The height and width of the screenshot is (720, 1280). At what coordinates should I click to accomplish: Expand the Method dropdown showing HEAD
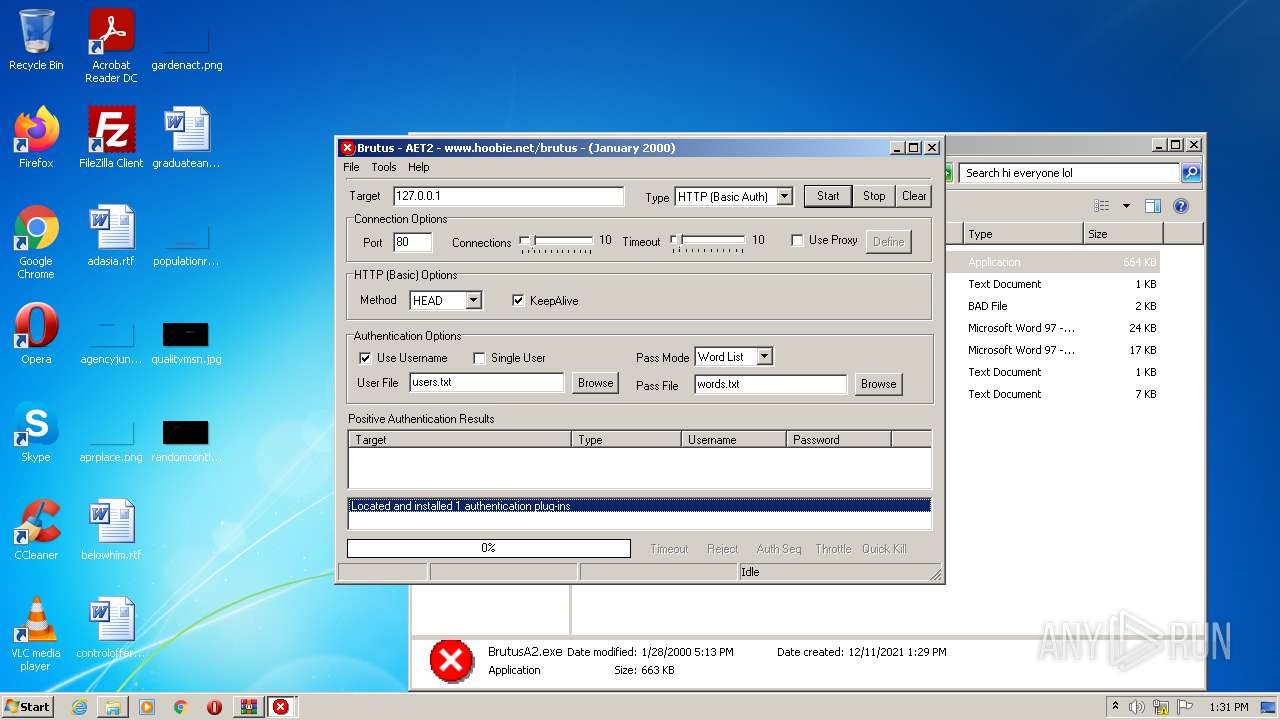473,301
